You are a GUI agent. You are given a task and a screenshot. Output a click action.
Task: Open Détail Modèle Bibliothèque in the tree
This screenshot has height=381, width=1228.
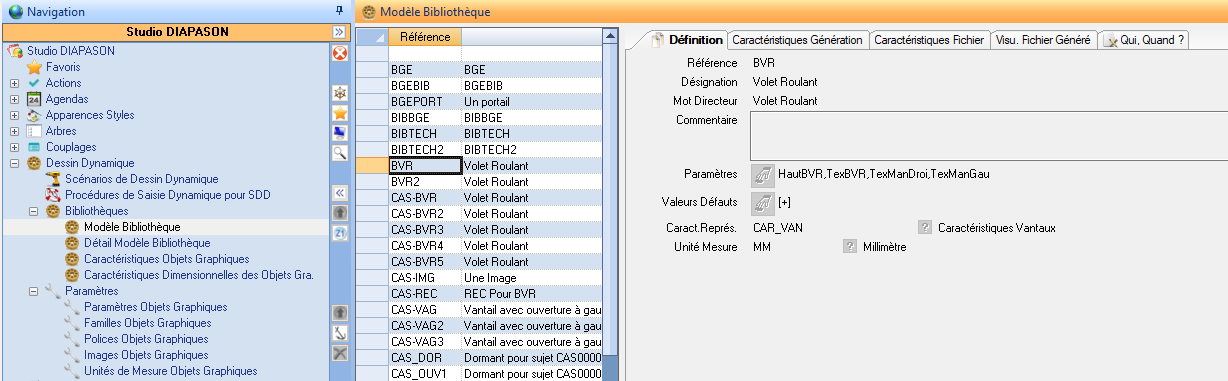[x=147, y=243]
